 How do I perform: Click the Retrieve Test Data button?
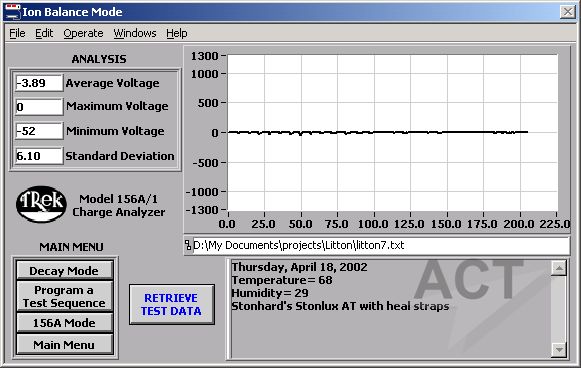click(172, 304)
